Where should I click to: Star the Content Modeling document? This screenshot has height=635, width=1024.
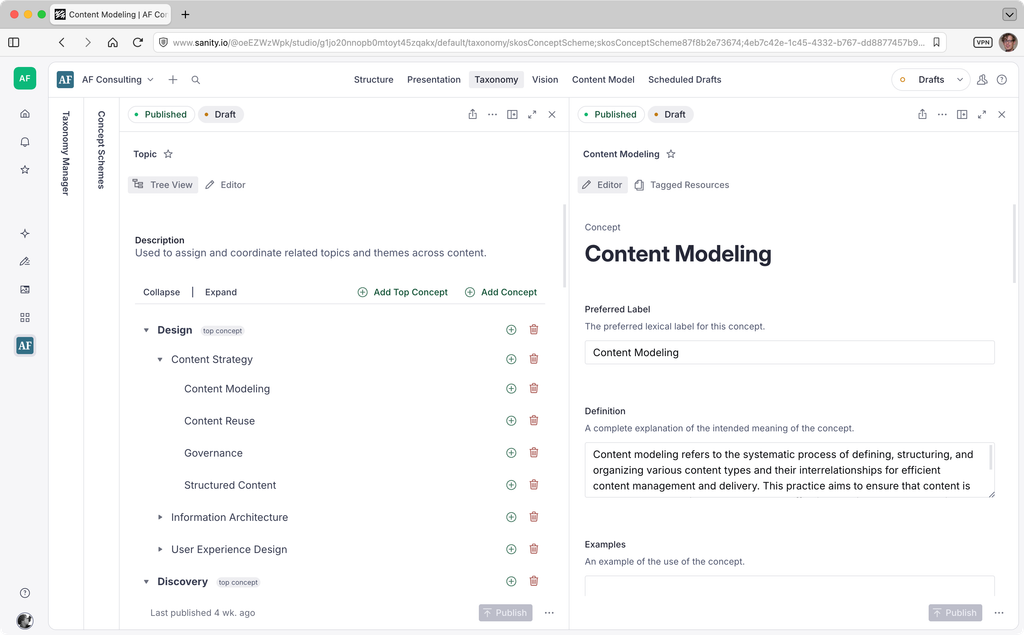click(671, 154)
